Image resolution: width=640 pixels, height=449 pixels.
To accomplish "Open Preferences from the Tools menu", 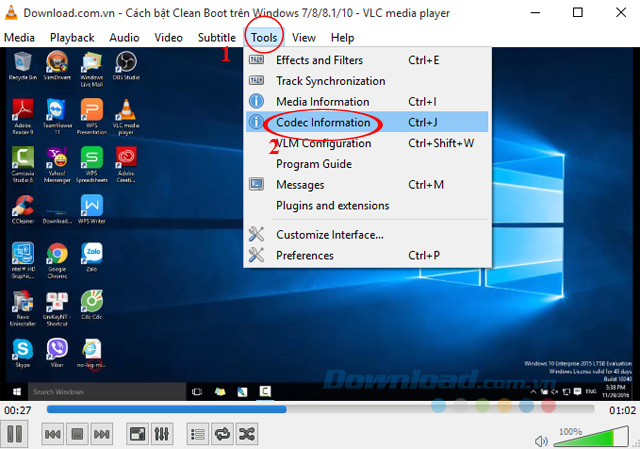I will [x=305, y=255].
